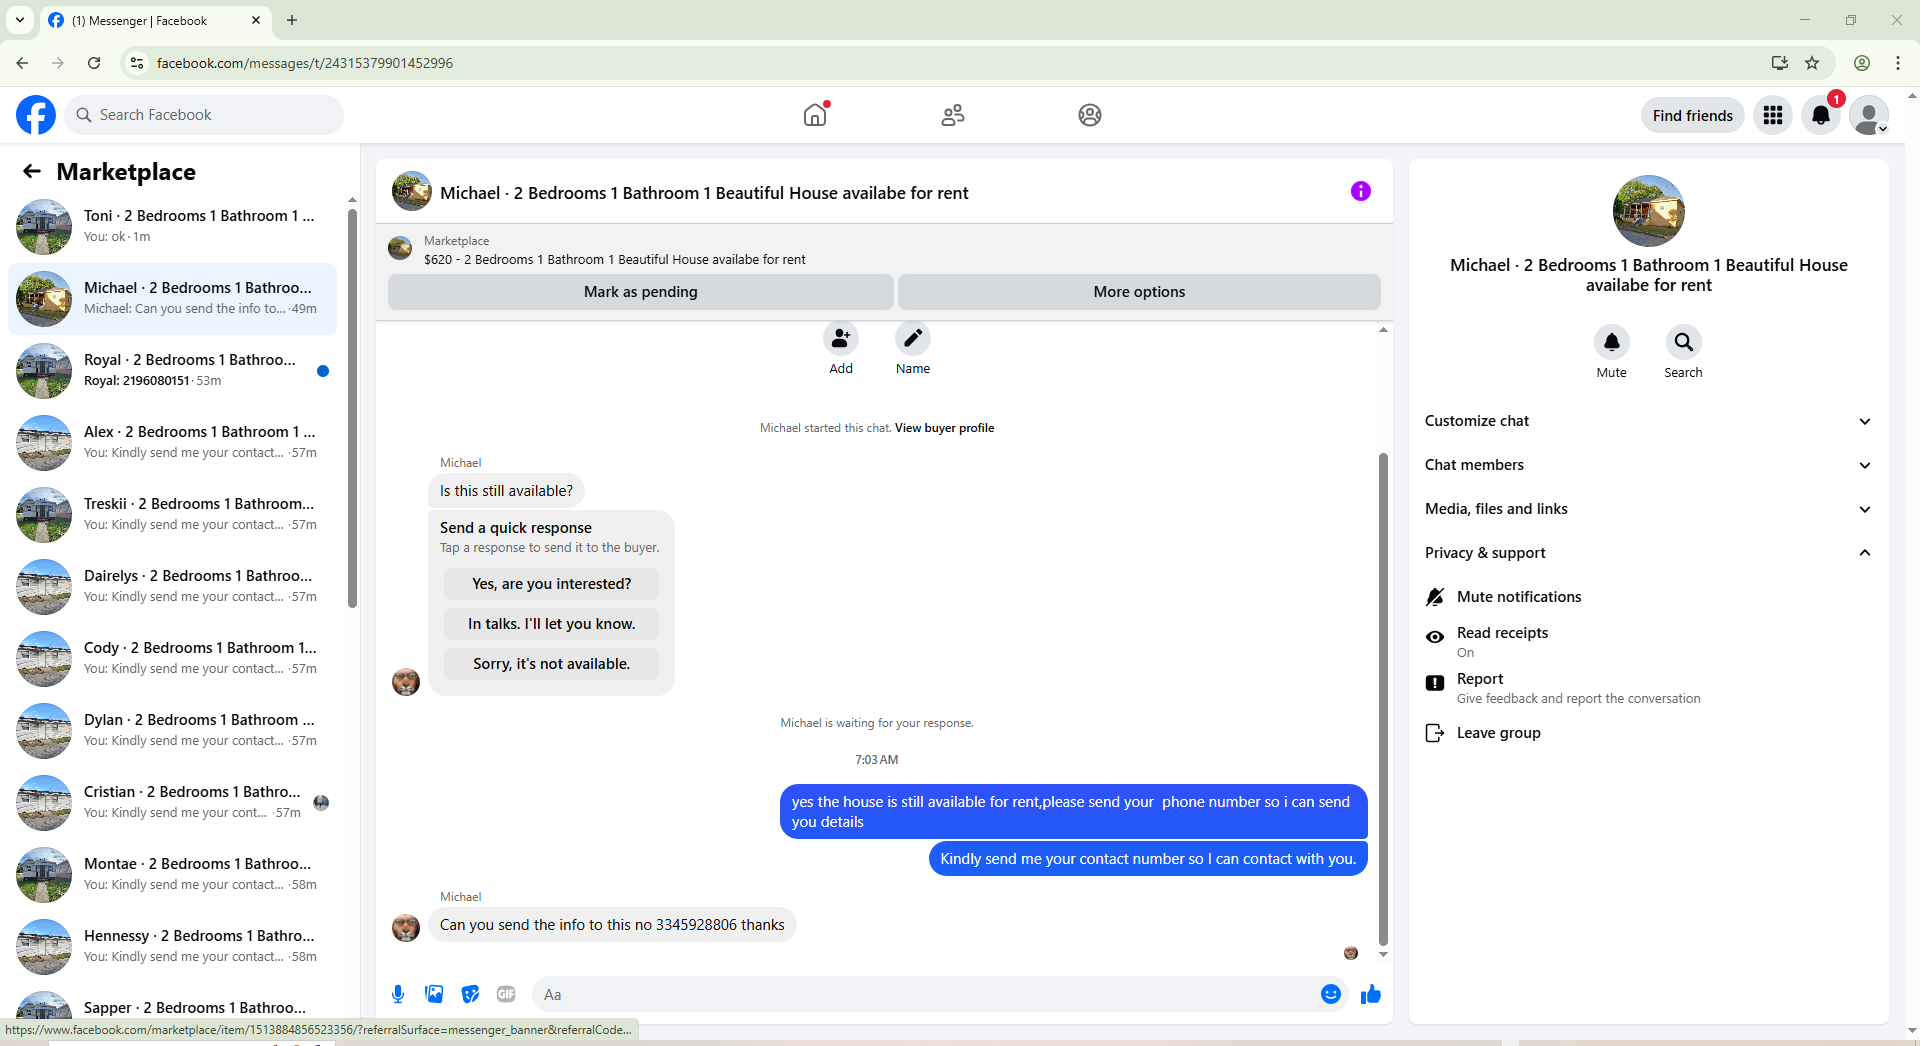The width and height of the screenshot is (1920, 1046).
Task: Click the install app icon in address bar
Action: coord(1780,63)
